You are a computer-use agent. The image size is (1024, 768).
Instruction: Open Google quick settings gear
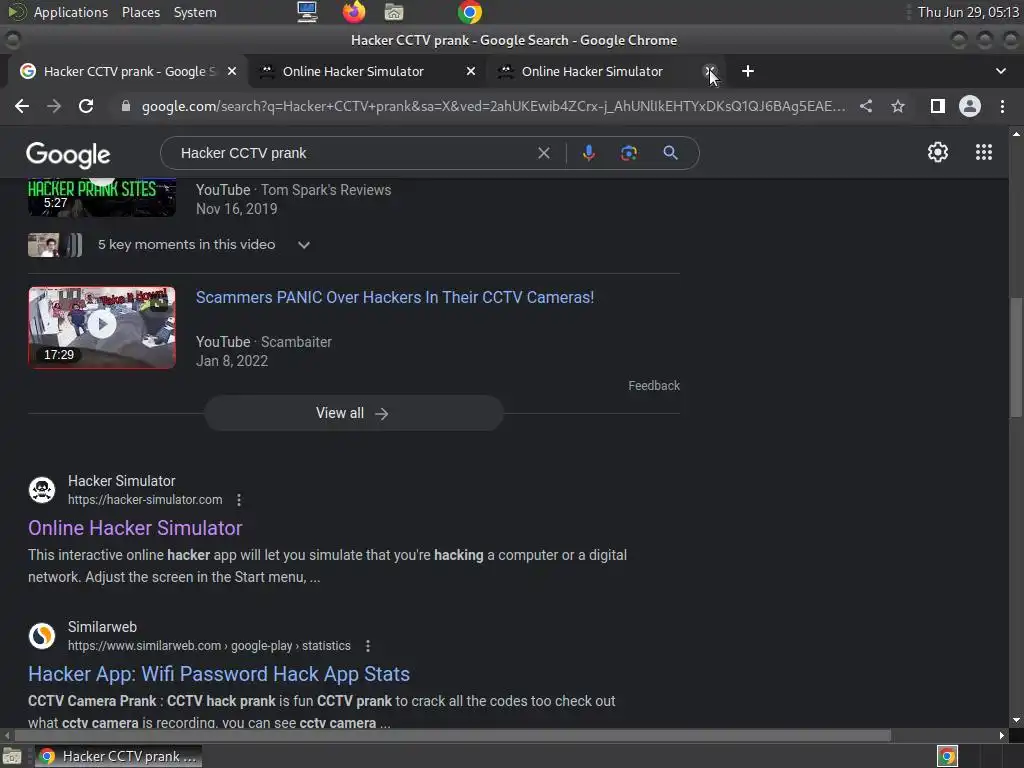[x=938, y=152]
